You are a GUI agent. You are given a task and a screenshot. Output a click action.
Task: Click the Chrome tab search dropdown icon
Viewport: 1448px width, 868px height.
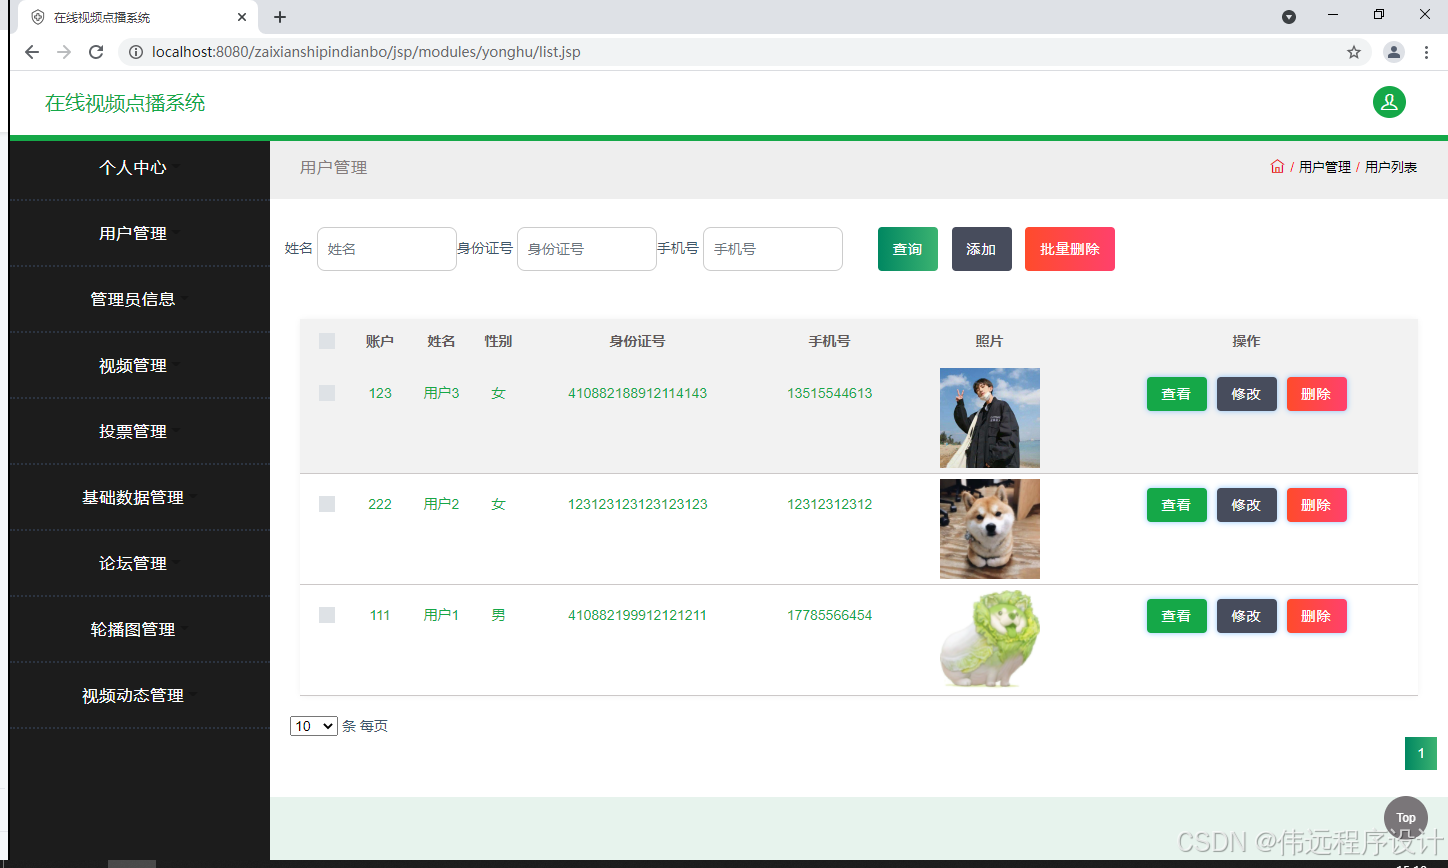pyautogui.click(x=1289, y=17)
